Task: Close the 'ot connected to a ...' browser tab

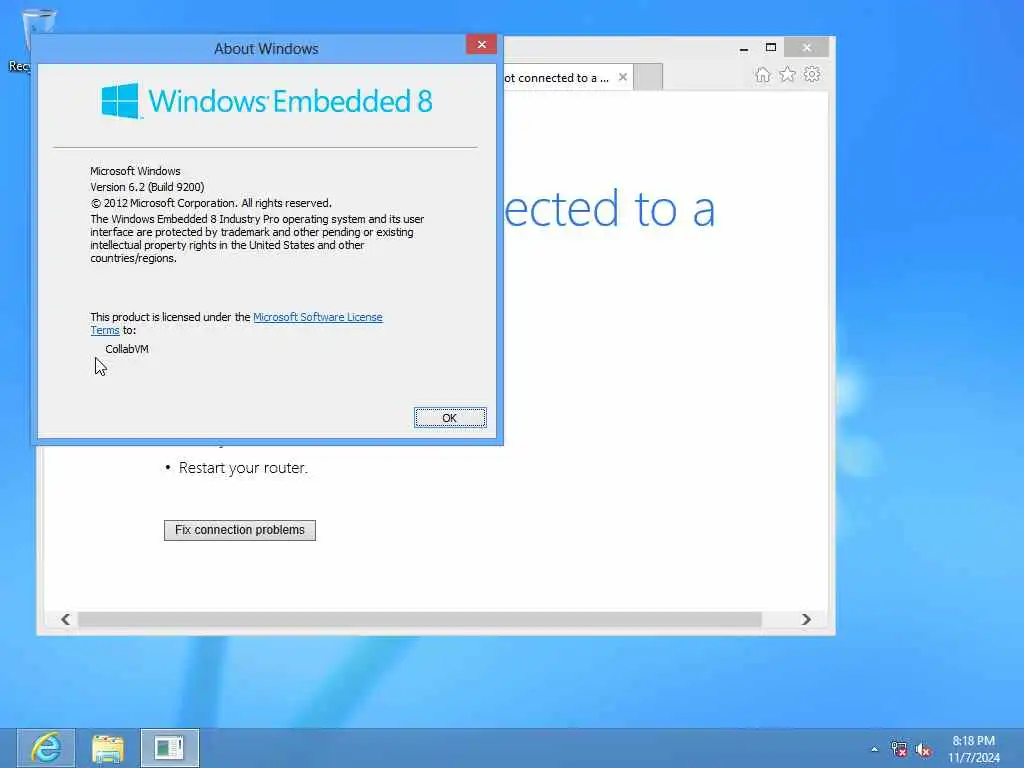Action: tap(623, 77)
